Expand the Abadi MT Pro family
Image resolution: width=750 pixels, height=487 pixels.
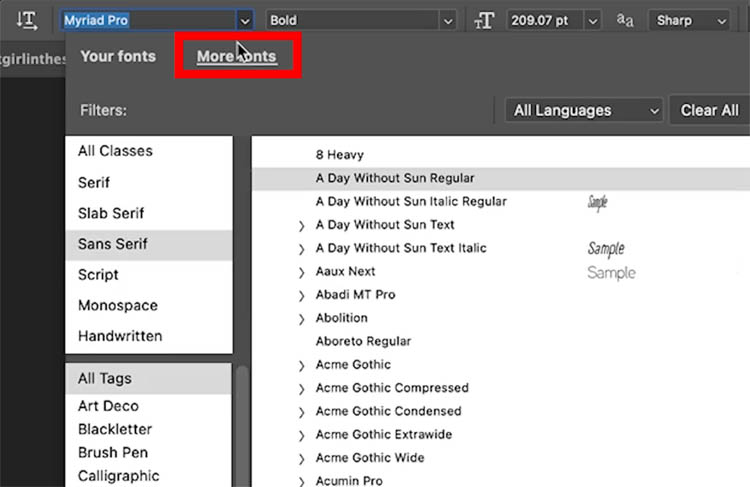click(x=301, y=296)
